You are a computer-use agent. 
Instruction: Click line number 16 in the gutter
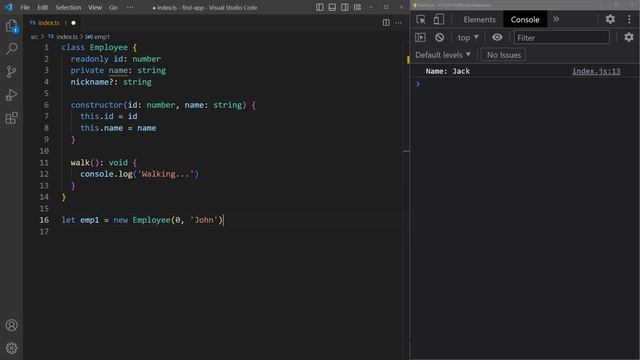(x=44, y=220)
